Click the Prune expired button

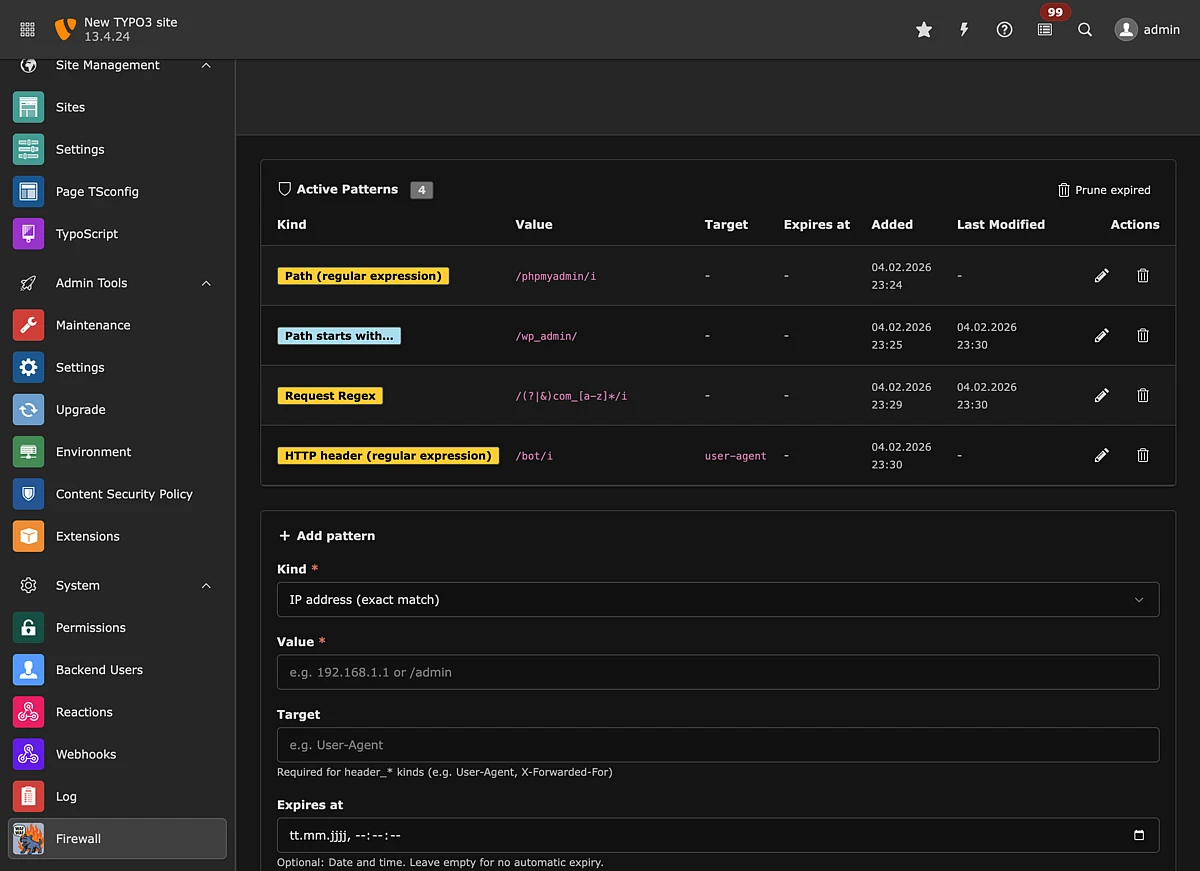(1104, 190)
